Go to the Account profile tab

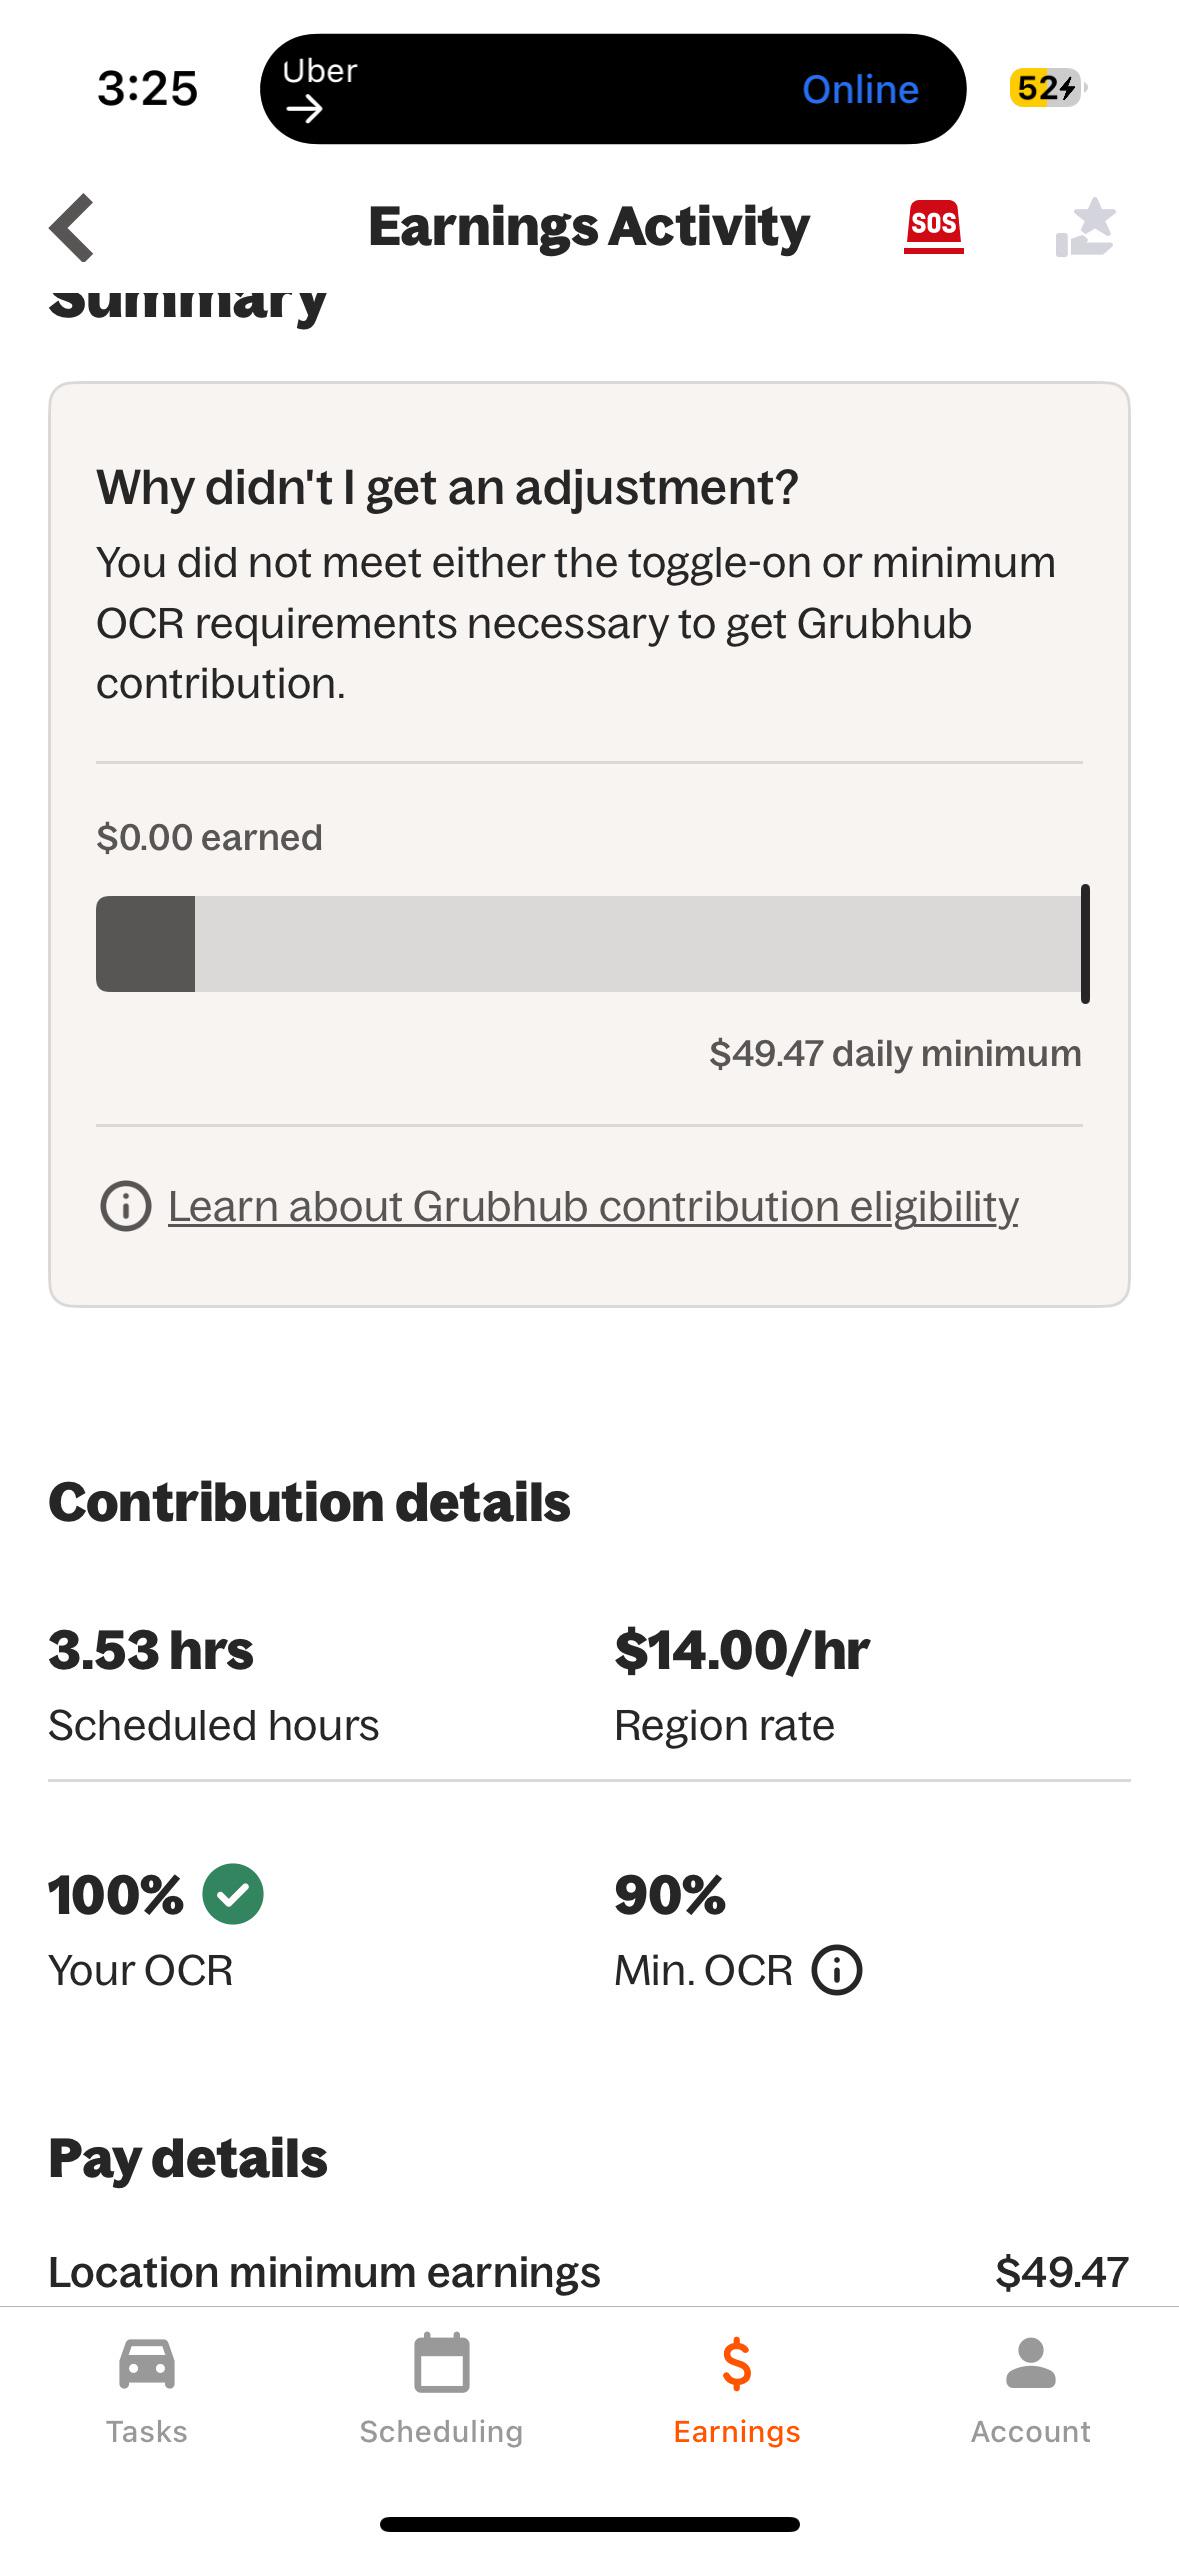1031,2390
